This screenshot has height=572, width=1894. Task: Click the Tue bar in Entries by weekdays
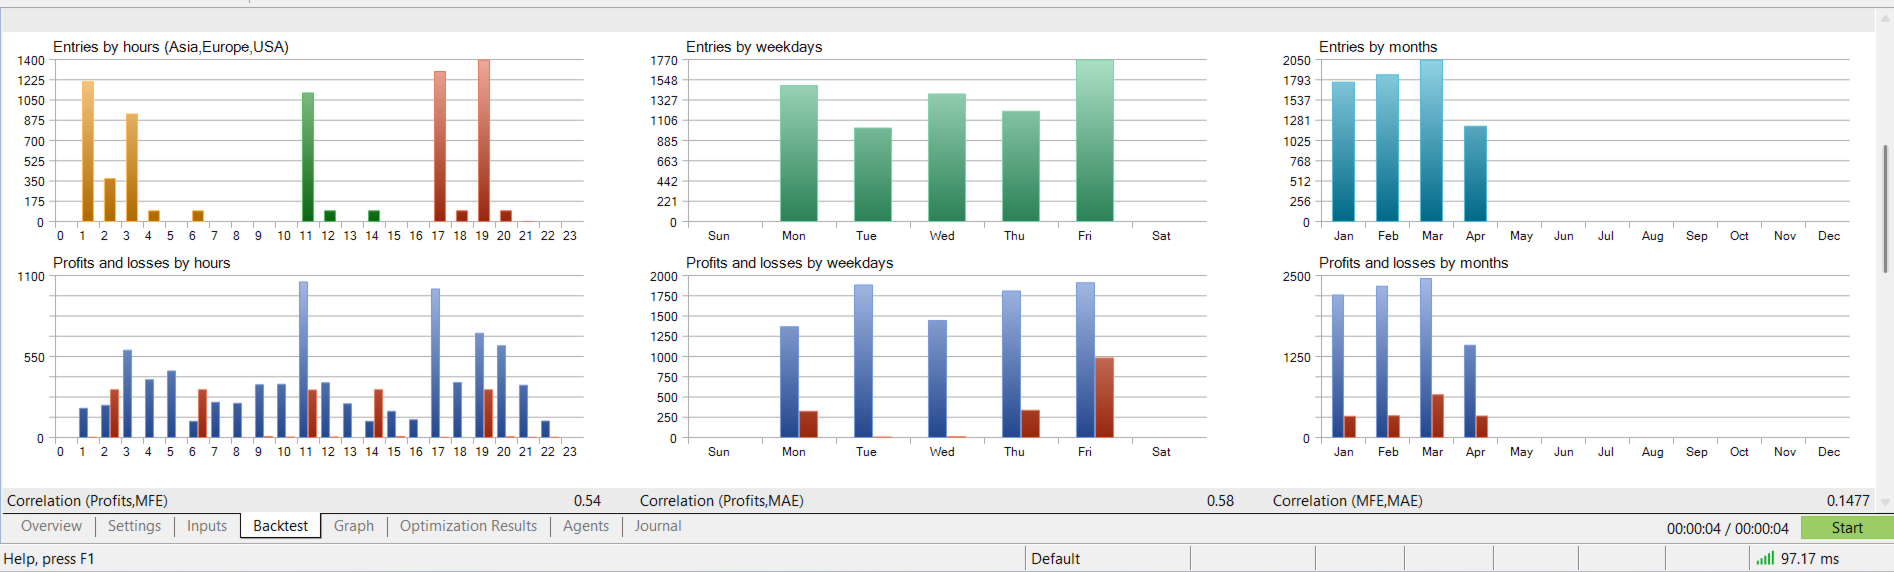coord(873,175)
